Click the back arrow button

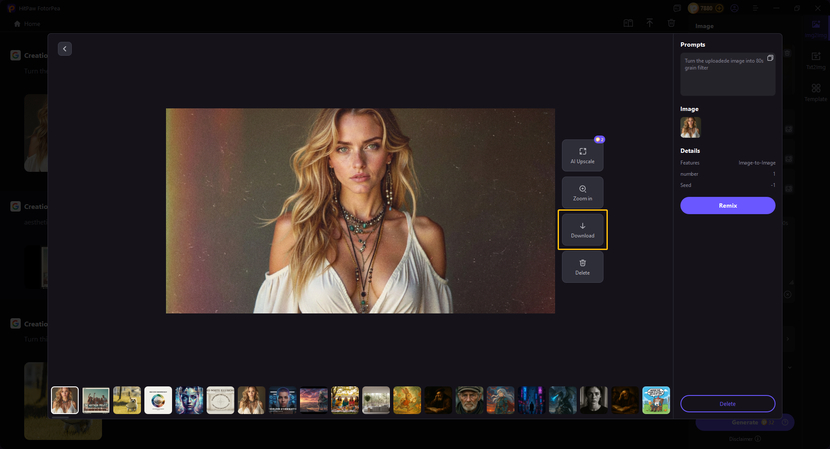tap(65, 49)
